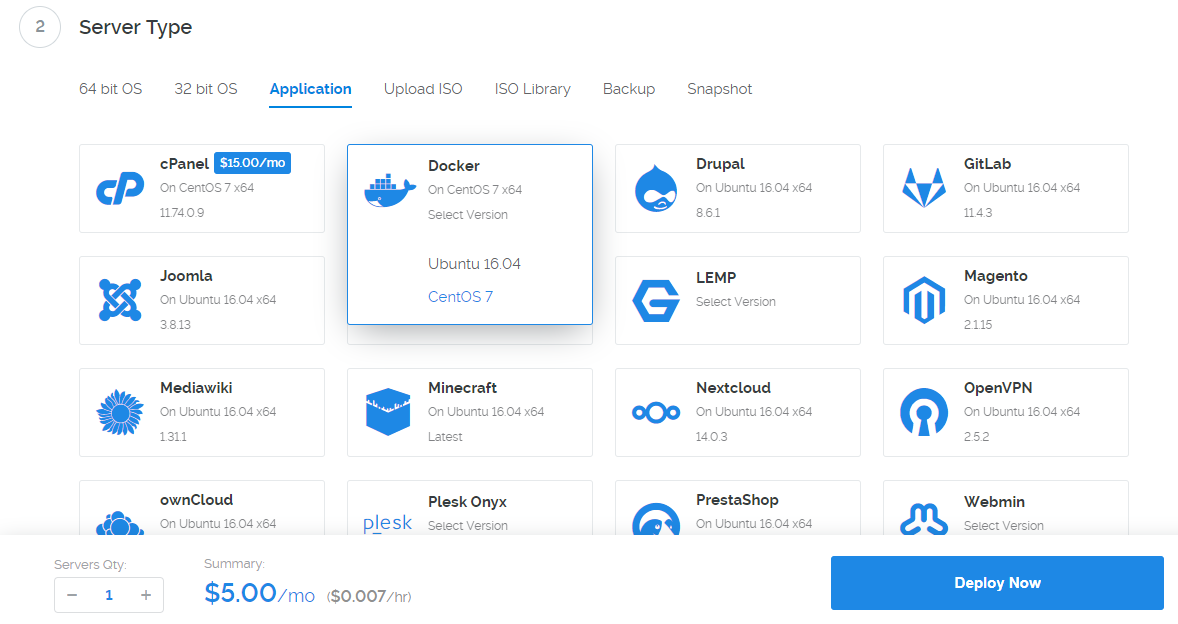Choose CentOS 7 for Docker
1178x624 pixels.
pyautogui.click(x=461, y=297)
